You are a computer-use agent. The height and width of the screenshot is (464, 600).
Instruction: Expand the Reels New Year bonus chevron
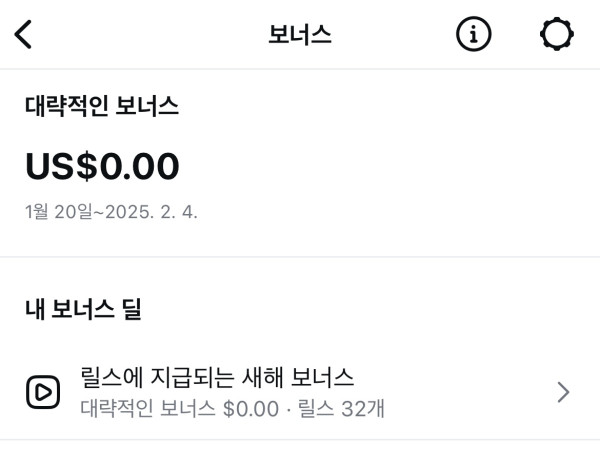point(563,393)
